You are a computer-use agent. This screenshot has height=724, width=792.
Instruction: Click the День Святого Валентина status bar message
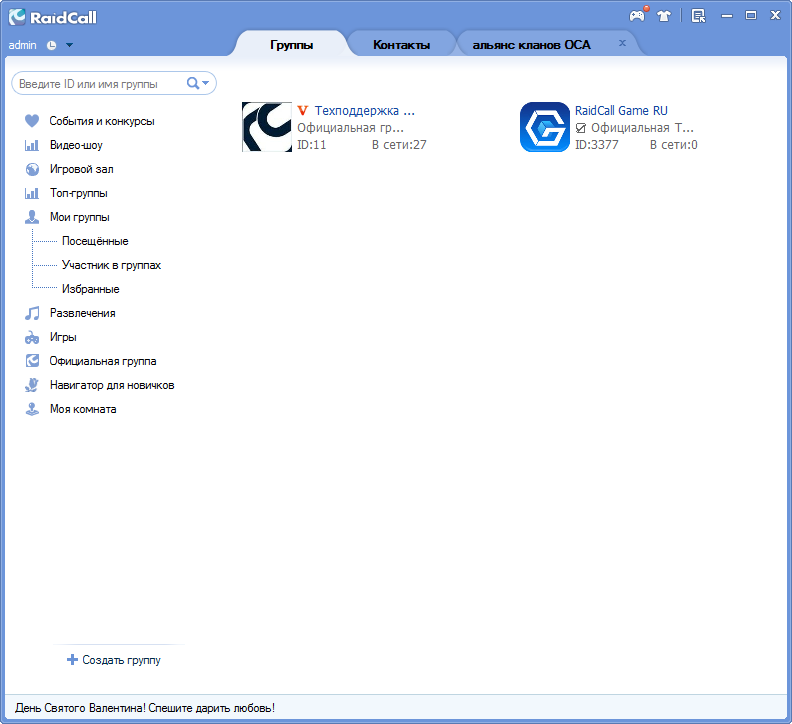coord(145,708)
